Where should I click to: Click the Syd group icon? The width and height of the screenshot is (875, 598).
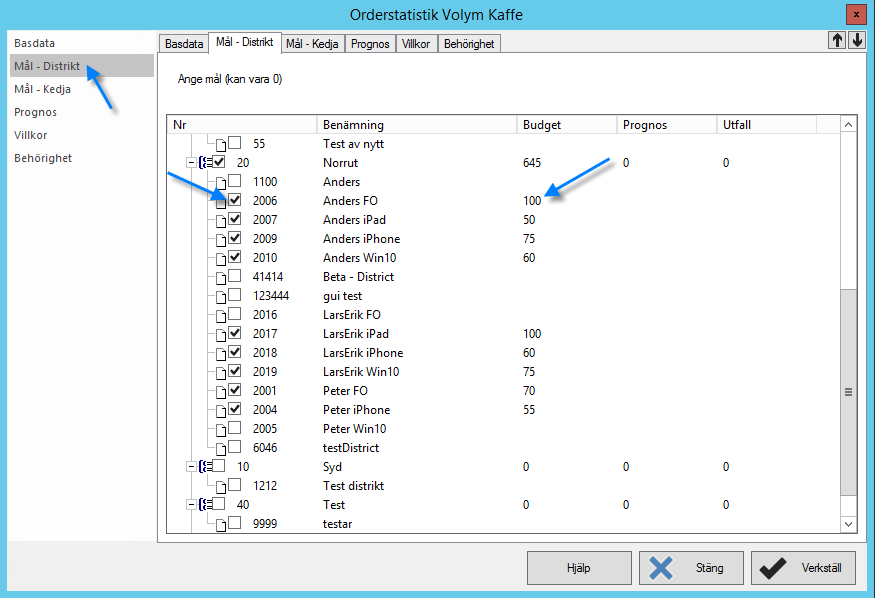(205, 466)
